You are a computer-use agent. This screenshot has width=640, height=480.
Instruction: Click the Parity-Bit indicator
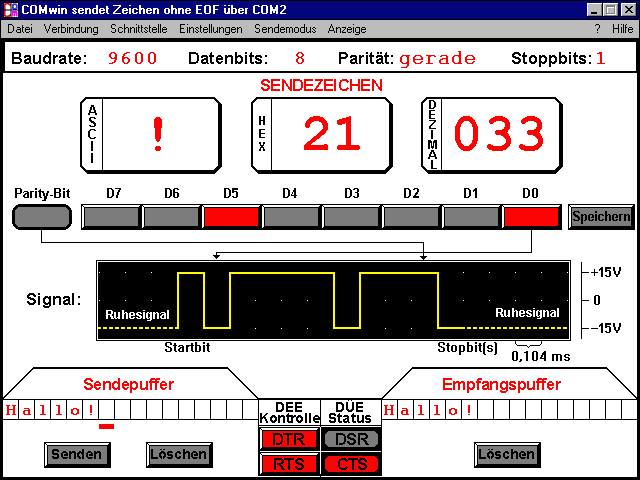pos(42,216)
